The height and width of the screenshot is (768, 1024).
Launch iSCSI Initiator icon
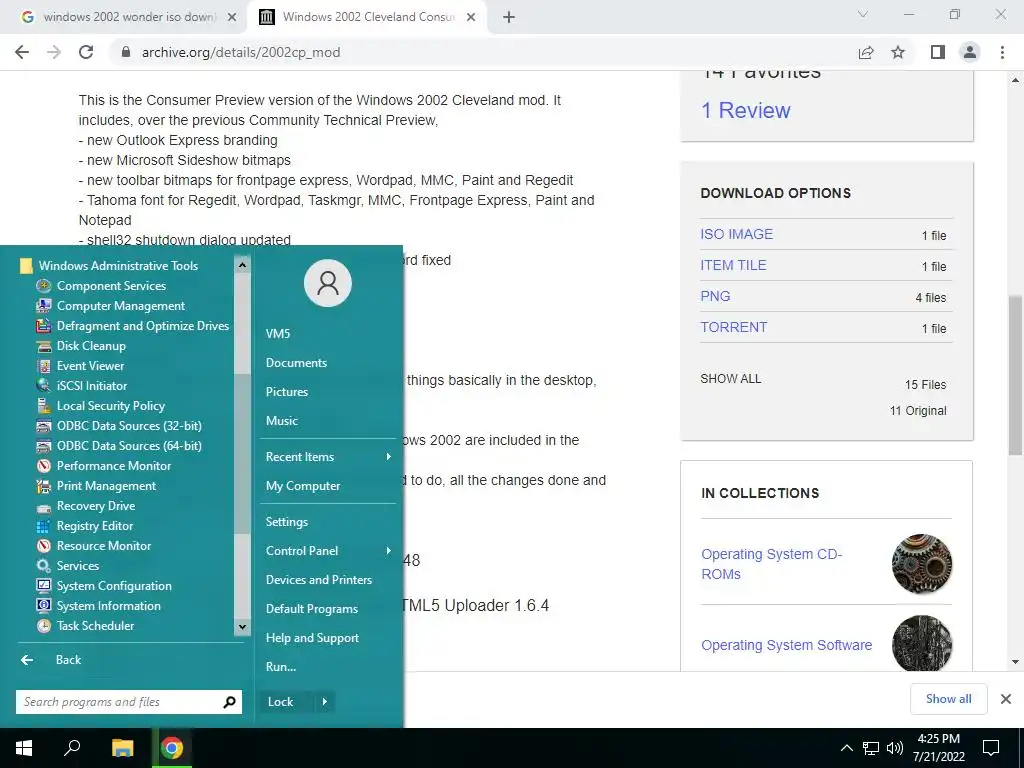44,386
